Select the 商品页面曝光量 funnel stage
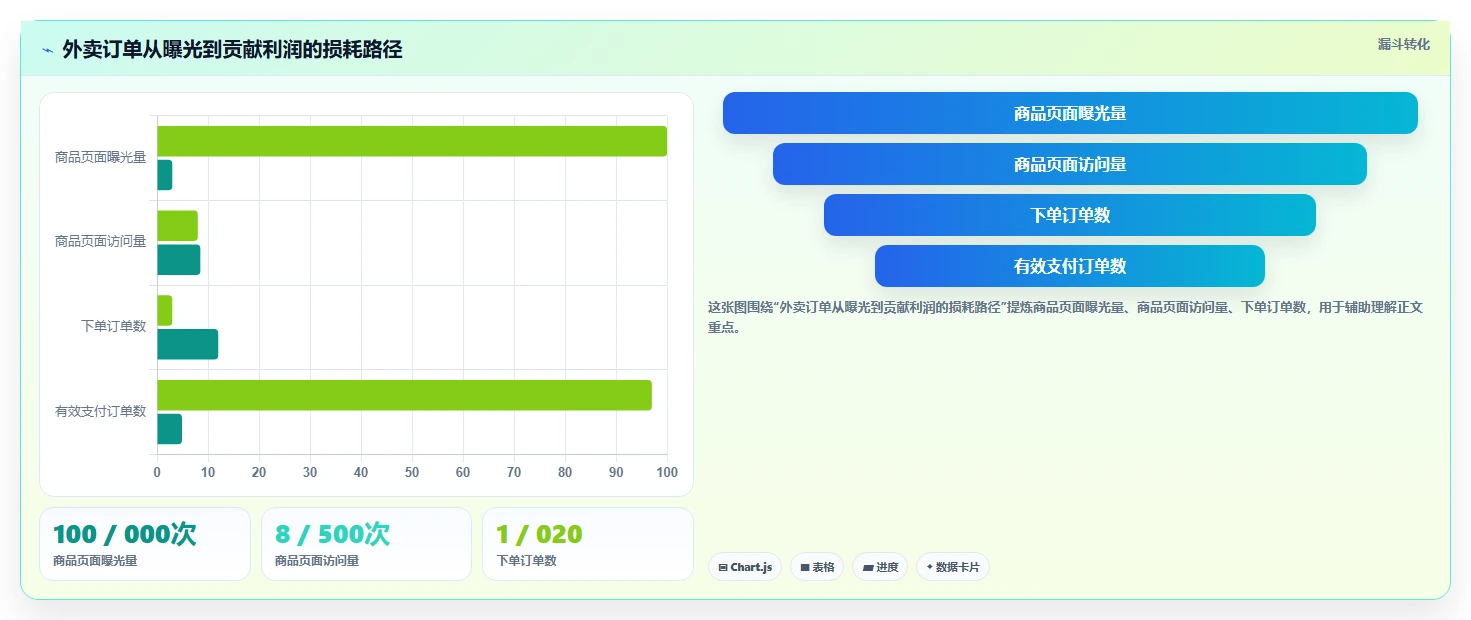This screenshot has width=1471, height=620. coord(1070,113)
